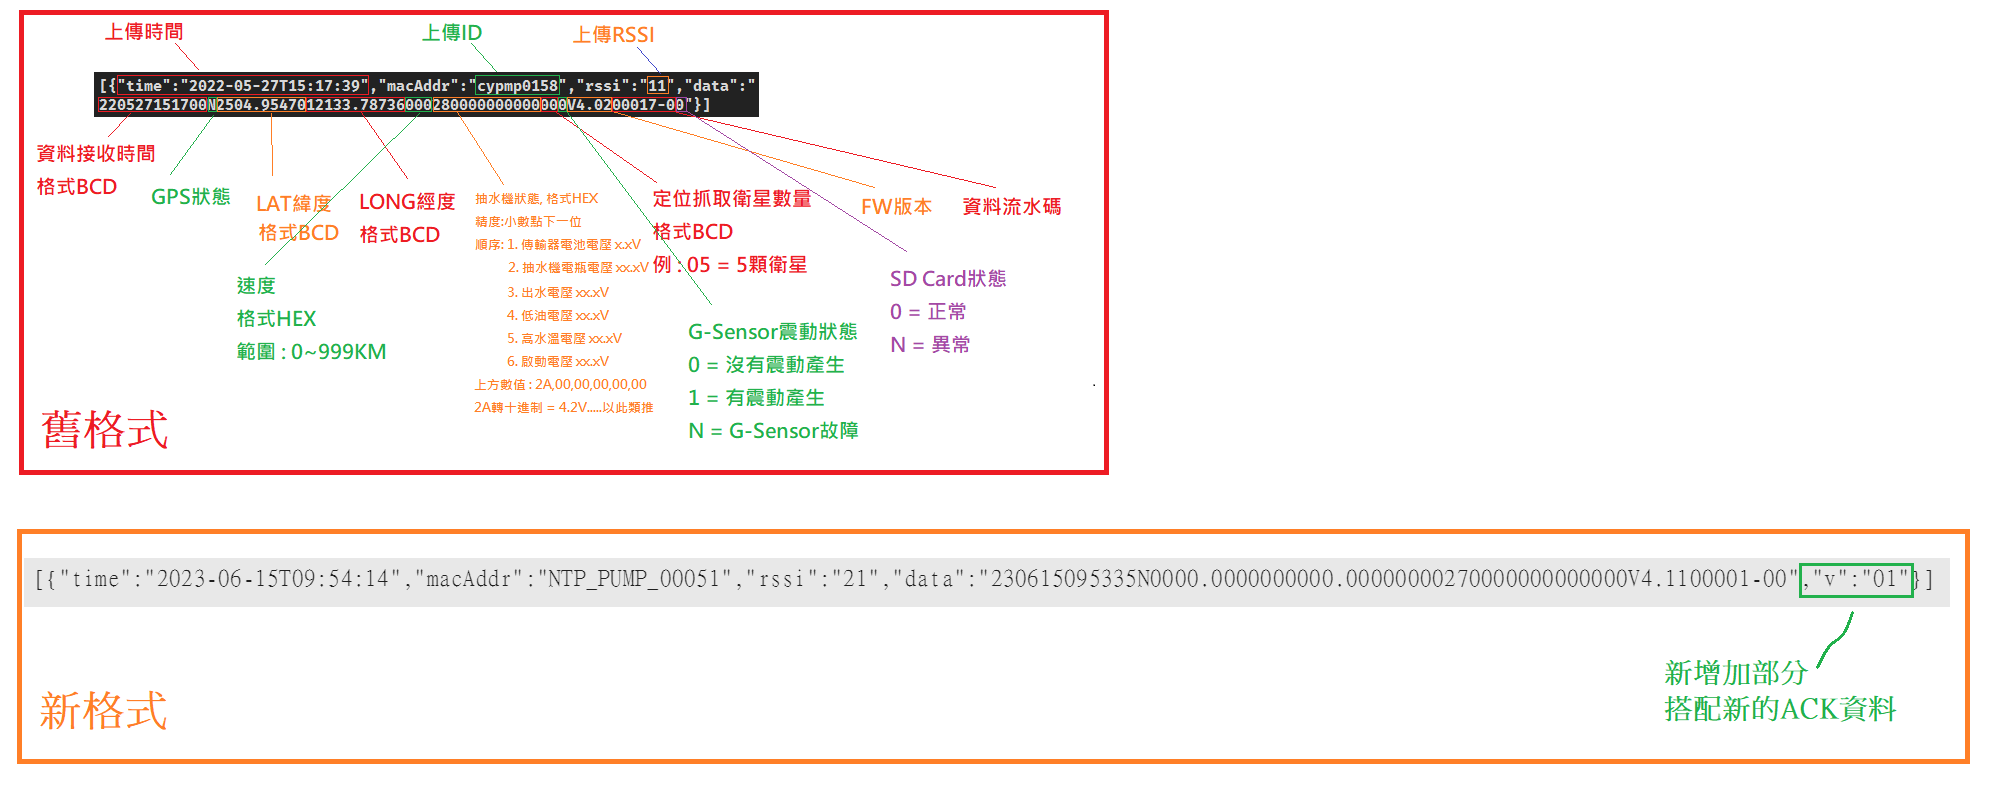
Task: Click the G-Sensor震動狀態 heading
Action: [x=772, y=332]
